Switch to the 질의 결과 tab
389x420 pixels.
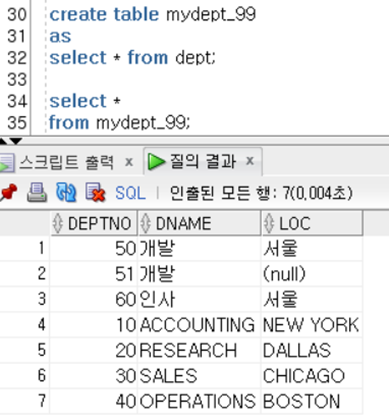[x=203, y=162]
